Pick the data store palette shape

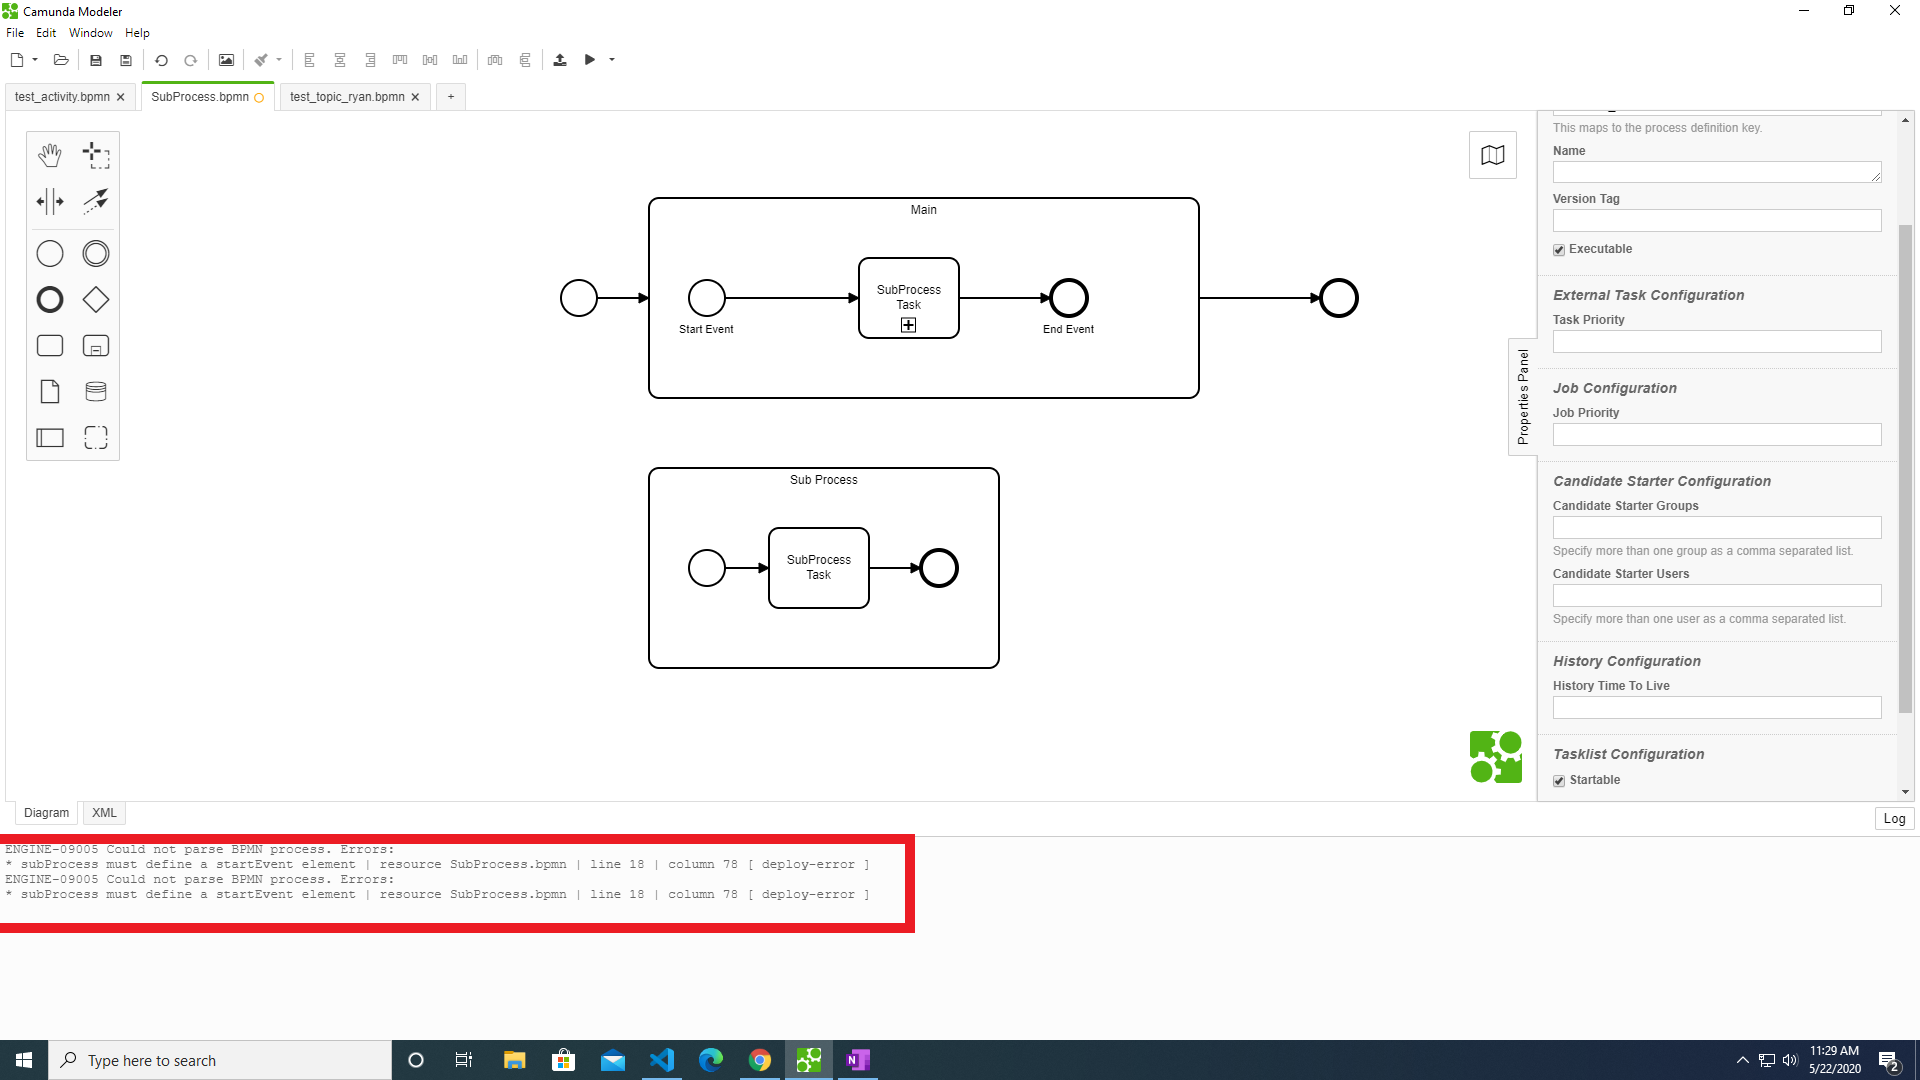pos(96,392)
